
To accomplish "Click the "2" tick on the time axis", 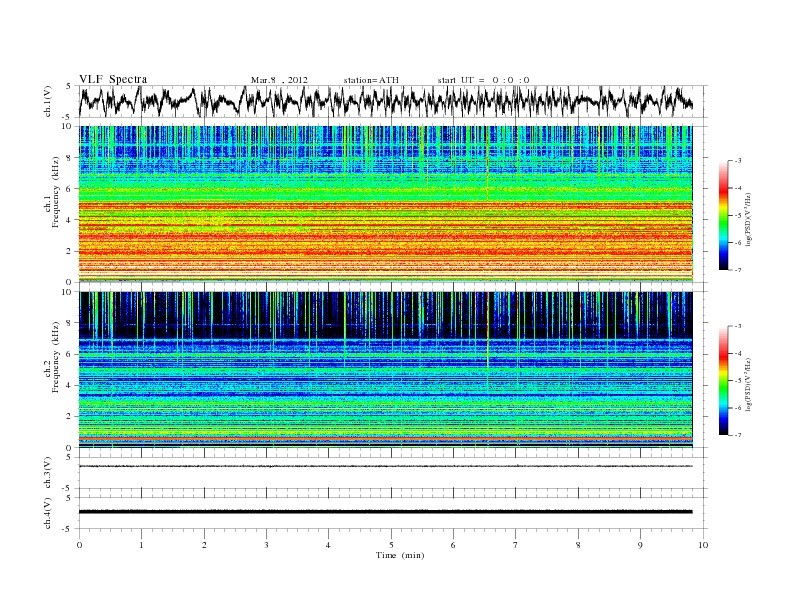I will pyautogui.click(x=204, y=545).
